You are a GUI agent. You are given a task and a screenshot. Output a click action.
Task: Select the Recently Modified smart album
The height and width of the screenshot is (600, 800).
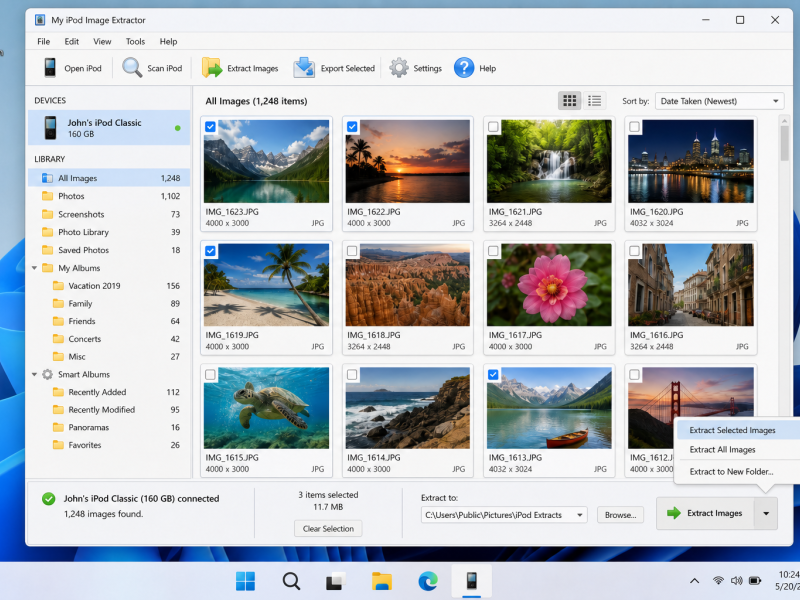point(110,410)
